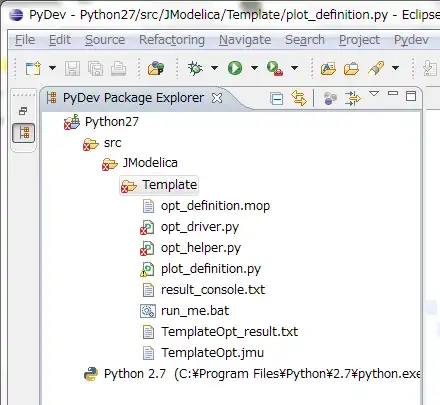
Task: Click the Open Type toolbar icon
Action: click(328, 69)
